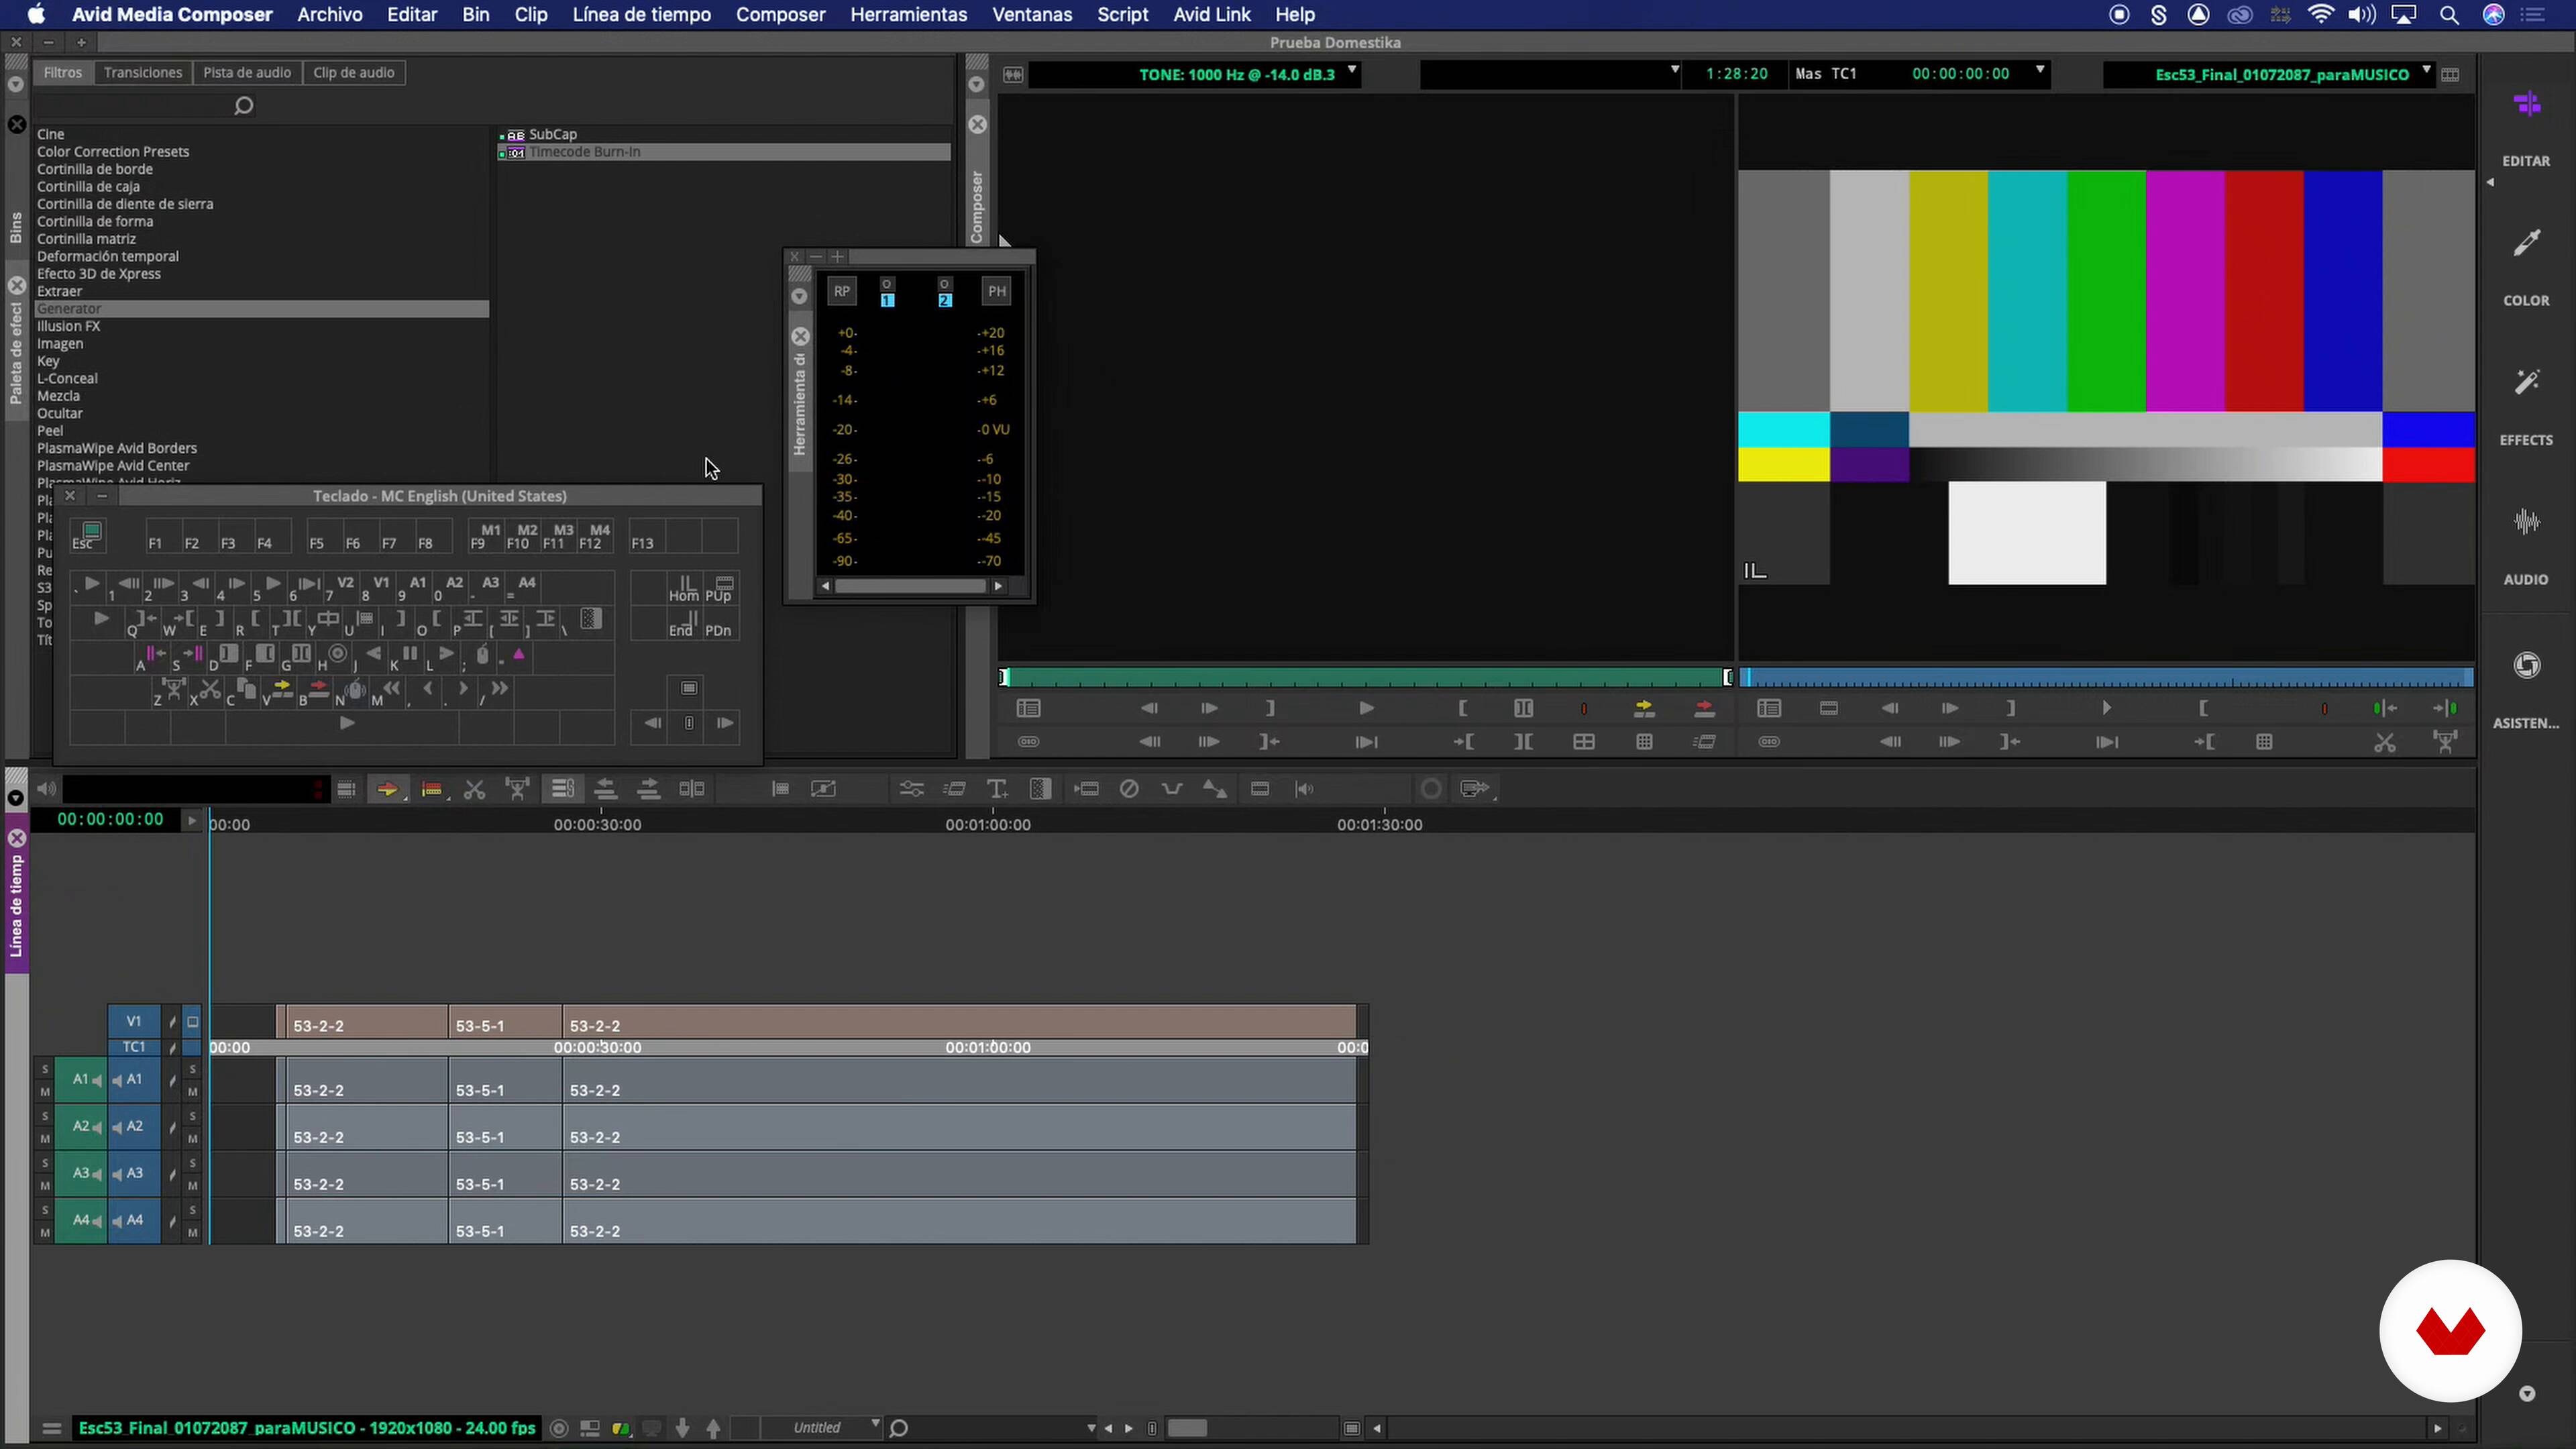Play the record monitor sequence
Viewport: 2576px width, 1449px height.
click(2107, 709)
